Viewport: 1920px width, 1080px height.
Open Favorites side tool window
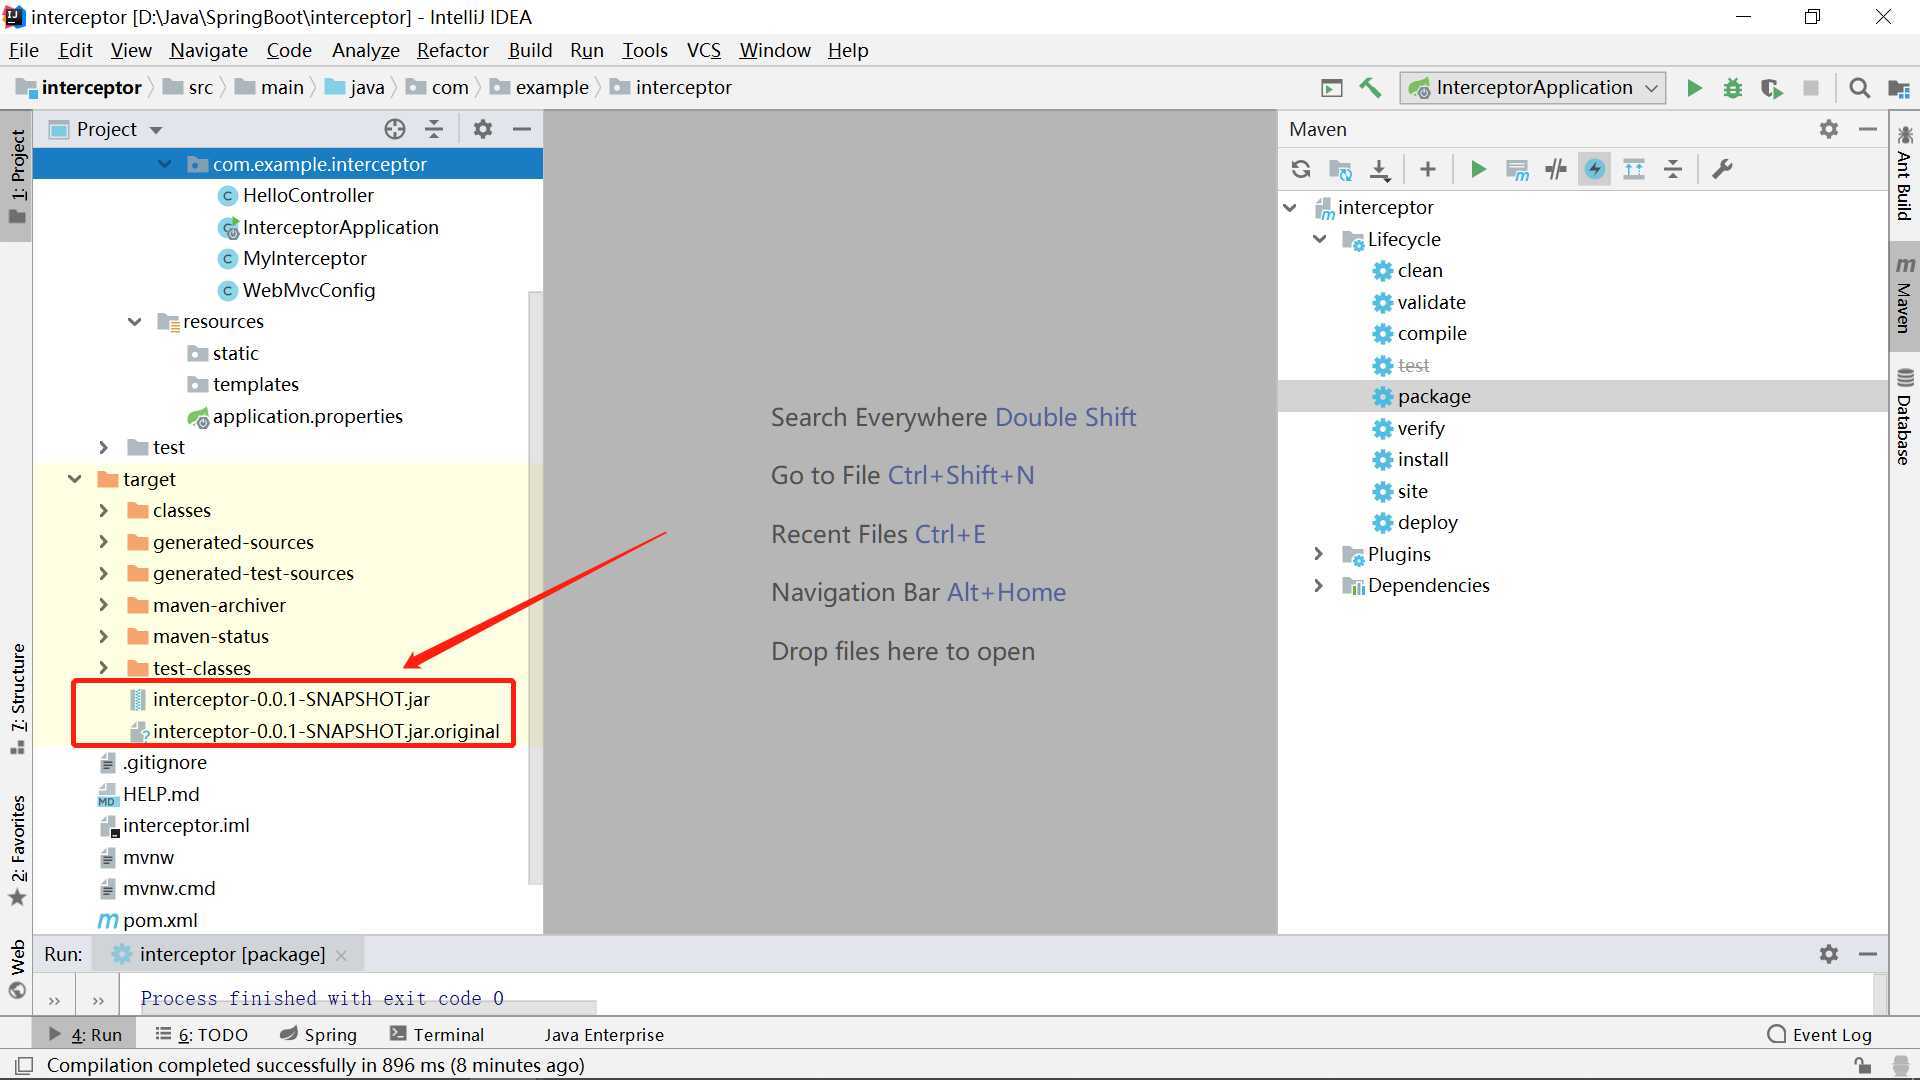(17, 850)
